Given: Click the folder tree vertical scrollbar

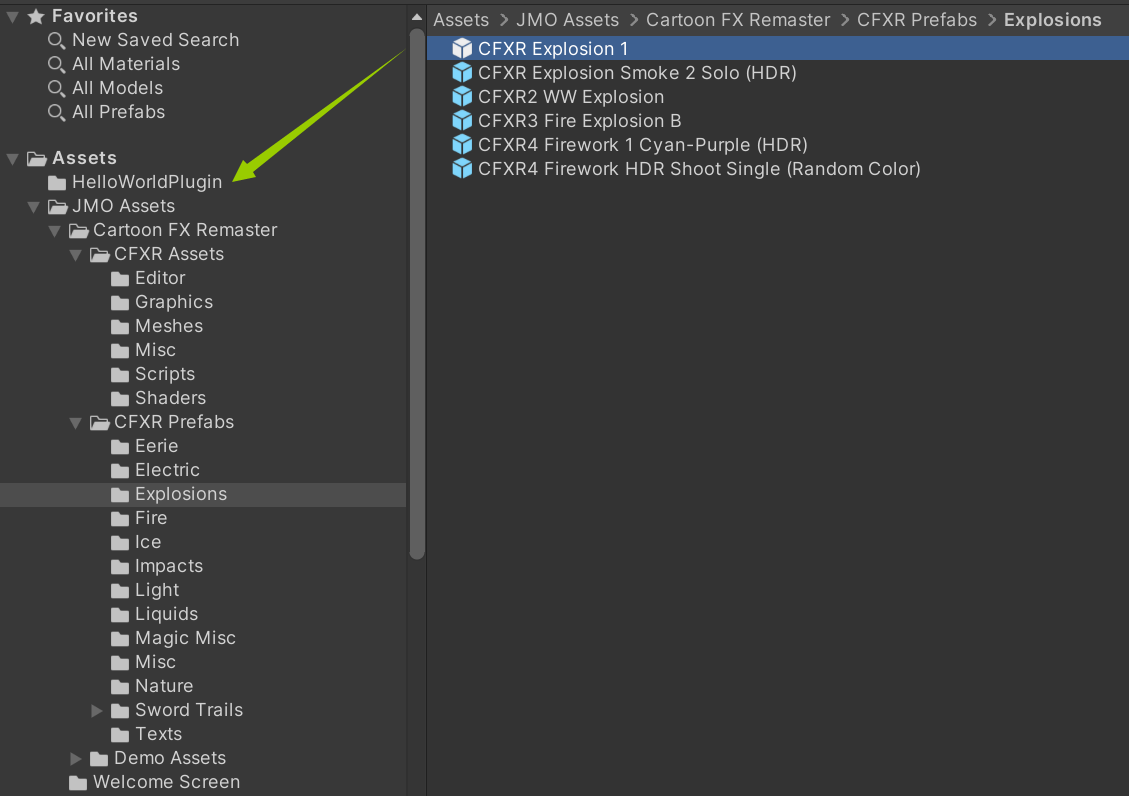Looking at the screenshot, I should tap(417, 294).
